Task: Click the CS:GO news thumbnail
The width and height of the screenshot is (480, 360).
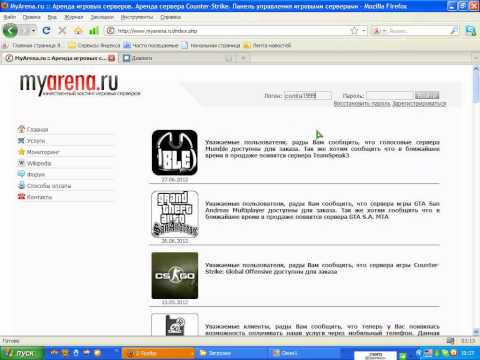Action: (175, 275)
